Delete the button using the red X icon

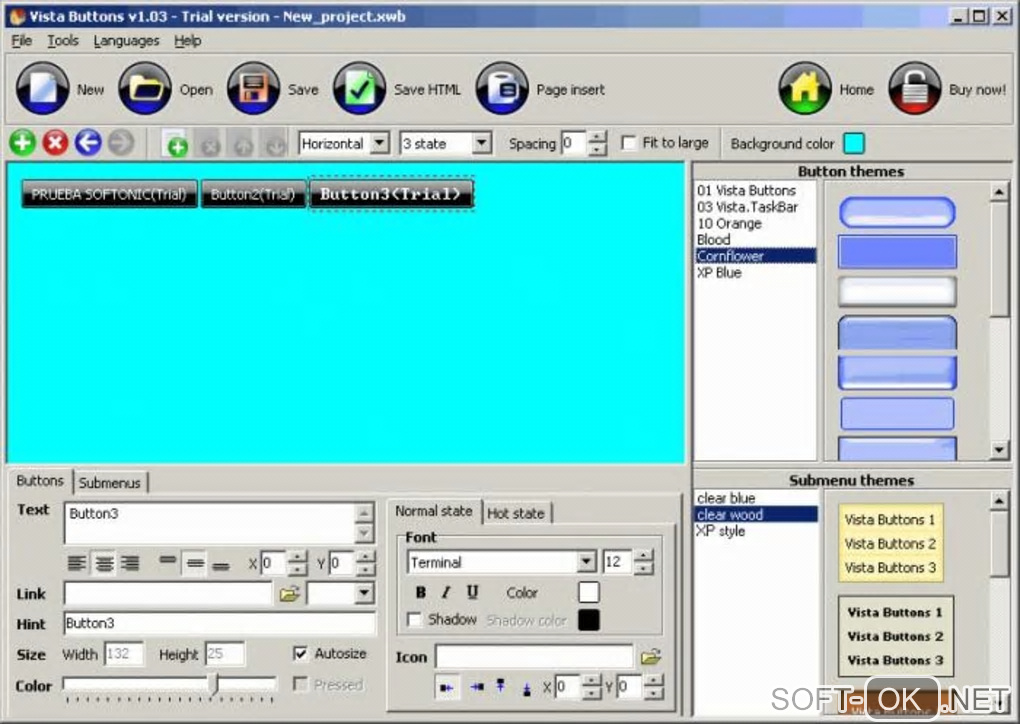pyautogui.click(x=55, y=142)
